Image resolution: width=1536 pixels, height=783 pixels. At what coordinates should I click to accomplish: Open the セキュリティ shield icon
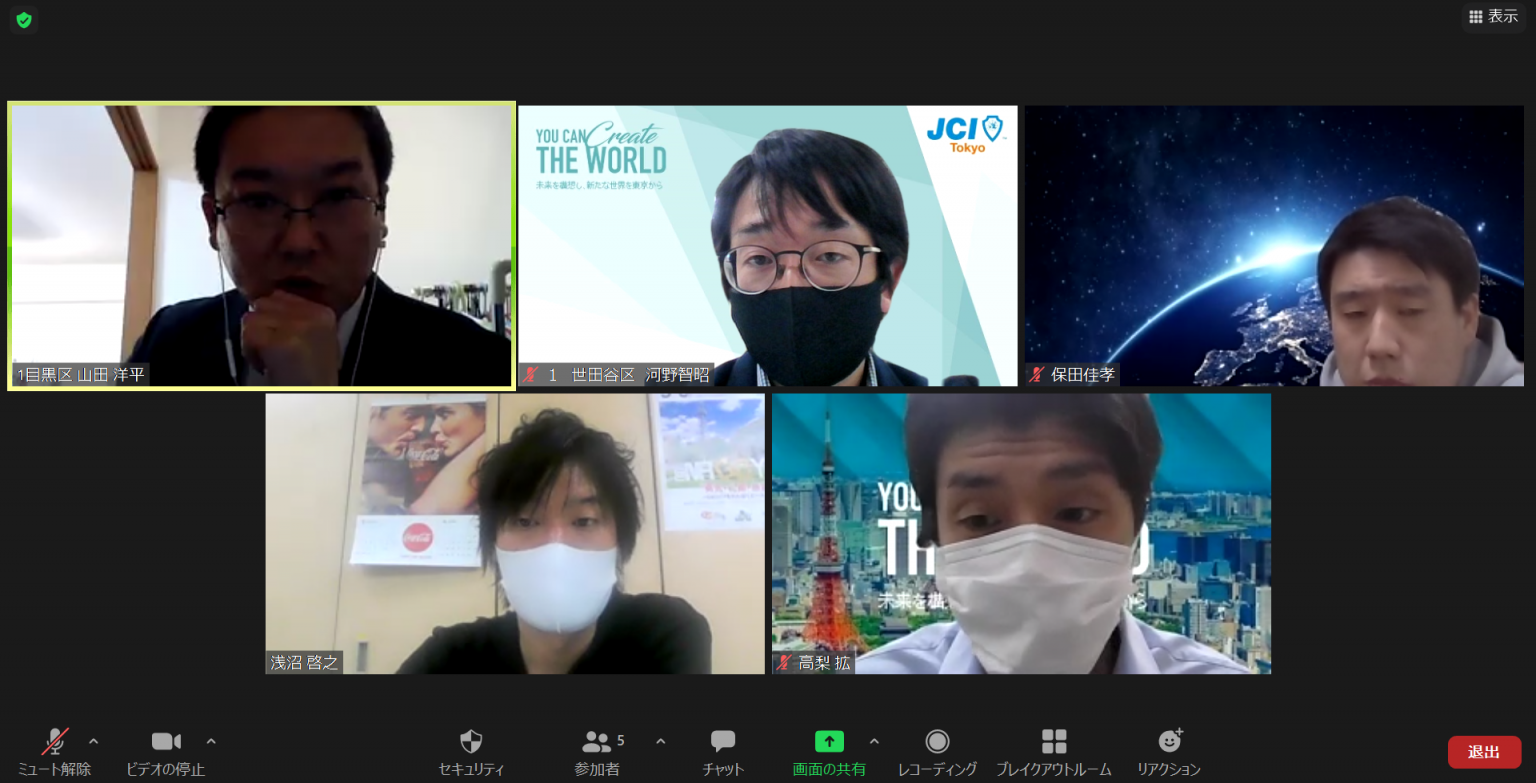(x=471, y=742)
